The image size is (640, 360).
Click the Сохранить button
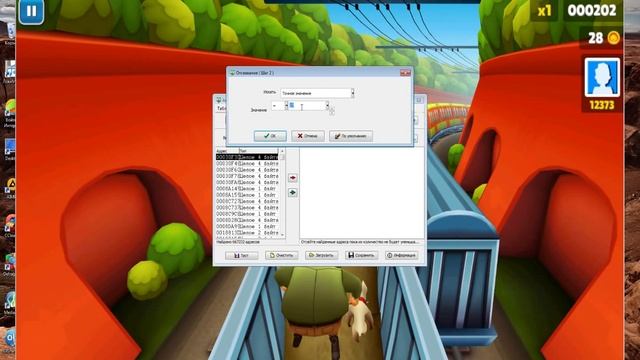[x=361, y=256]
